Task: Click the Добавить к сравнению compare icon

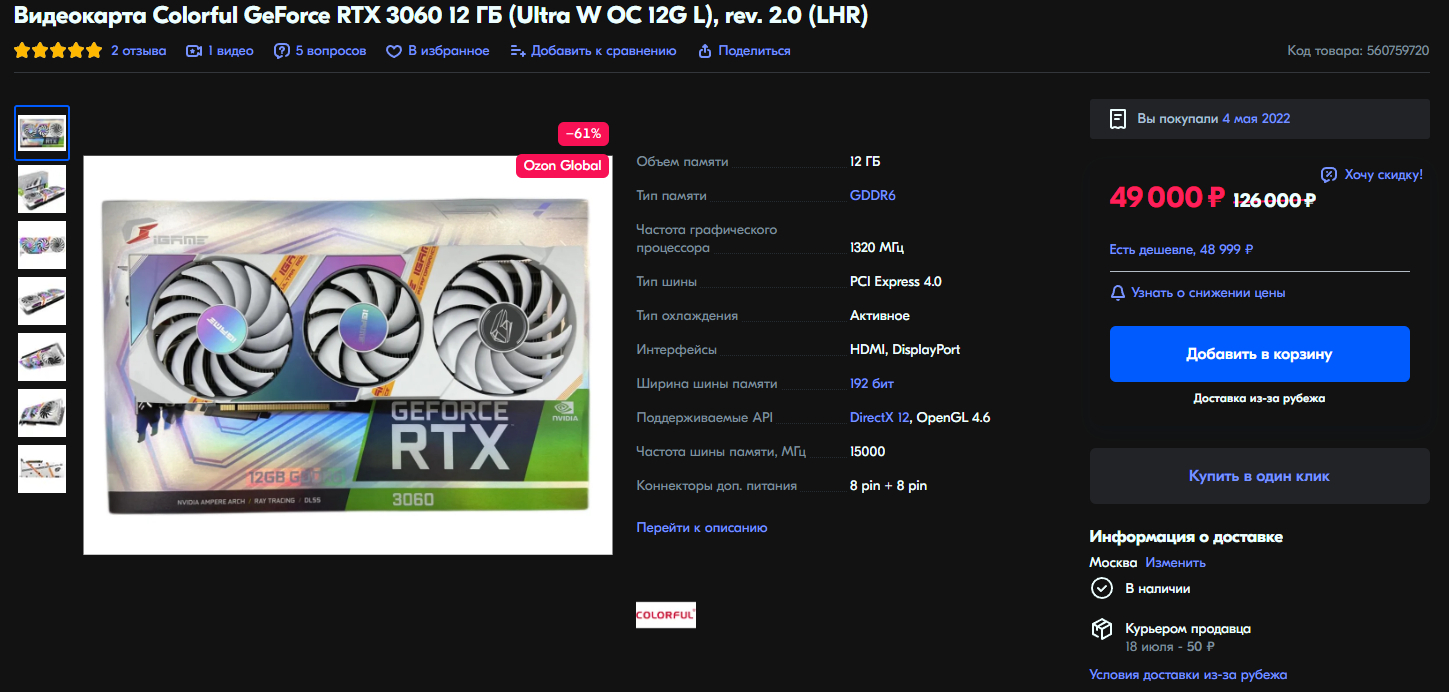Action: 518,51
